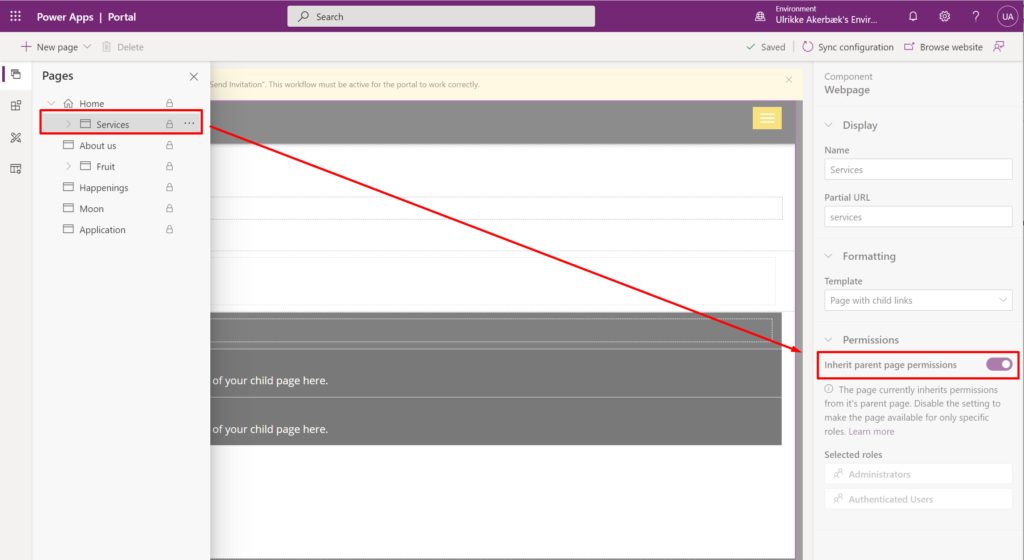Select the Fruit page
This screenshot has height=560, width=1024.
105,166
